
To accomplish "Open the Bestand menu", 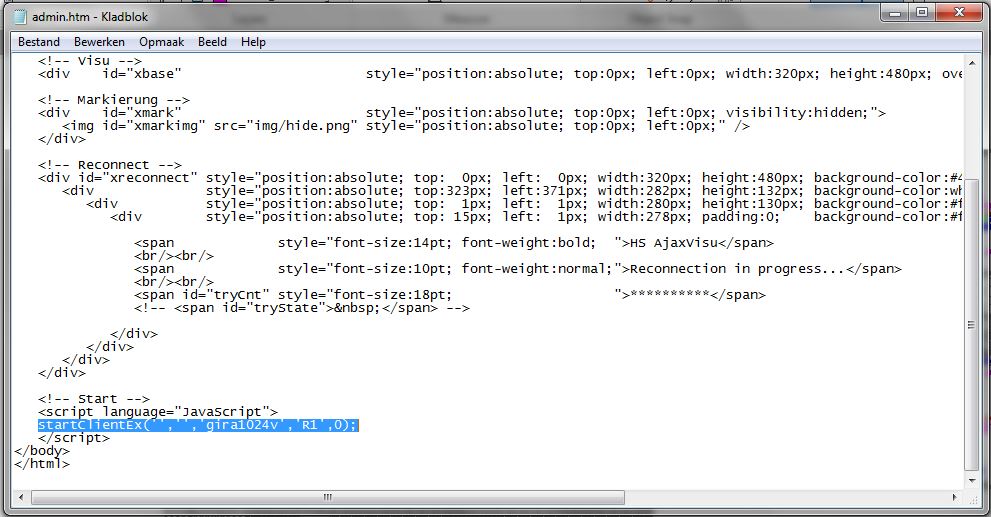I will [x=39, y=42].
